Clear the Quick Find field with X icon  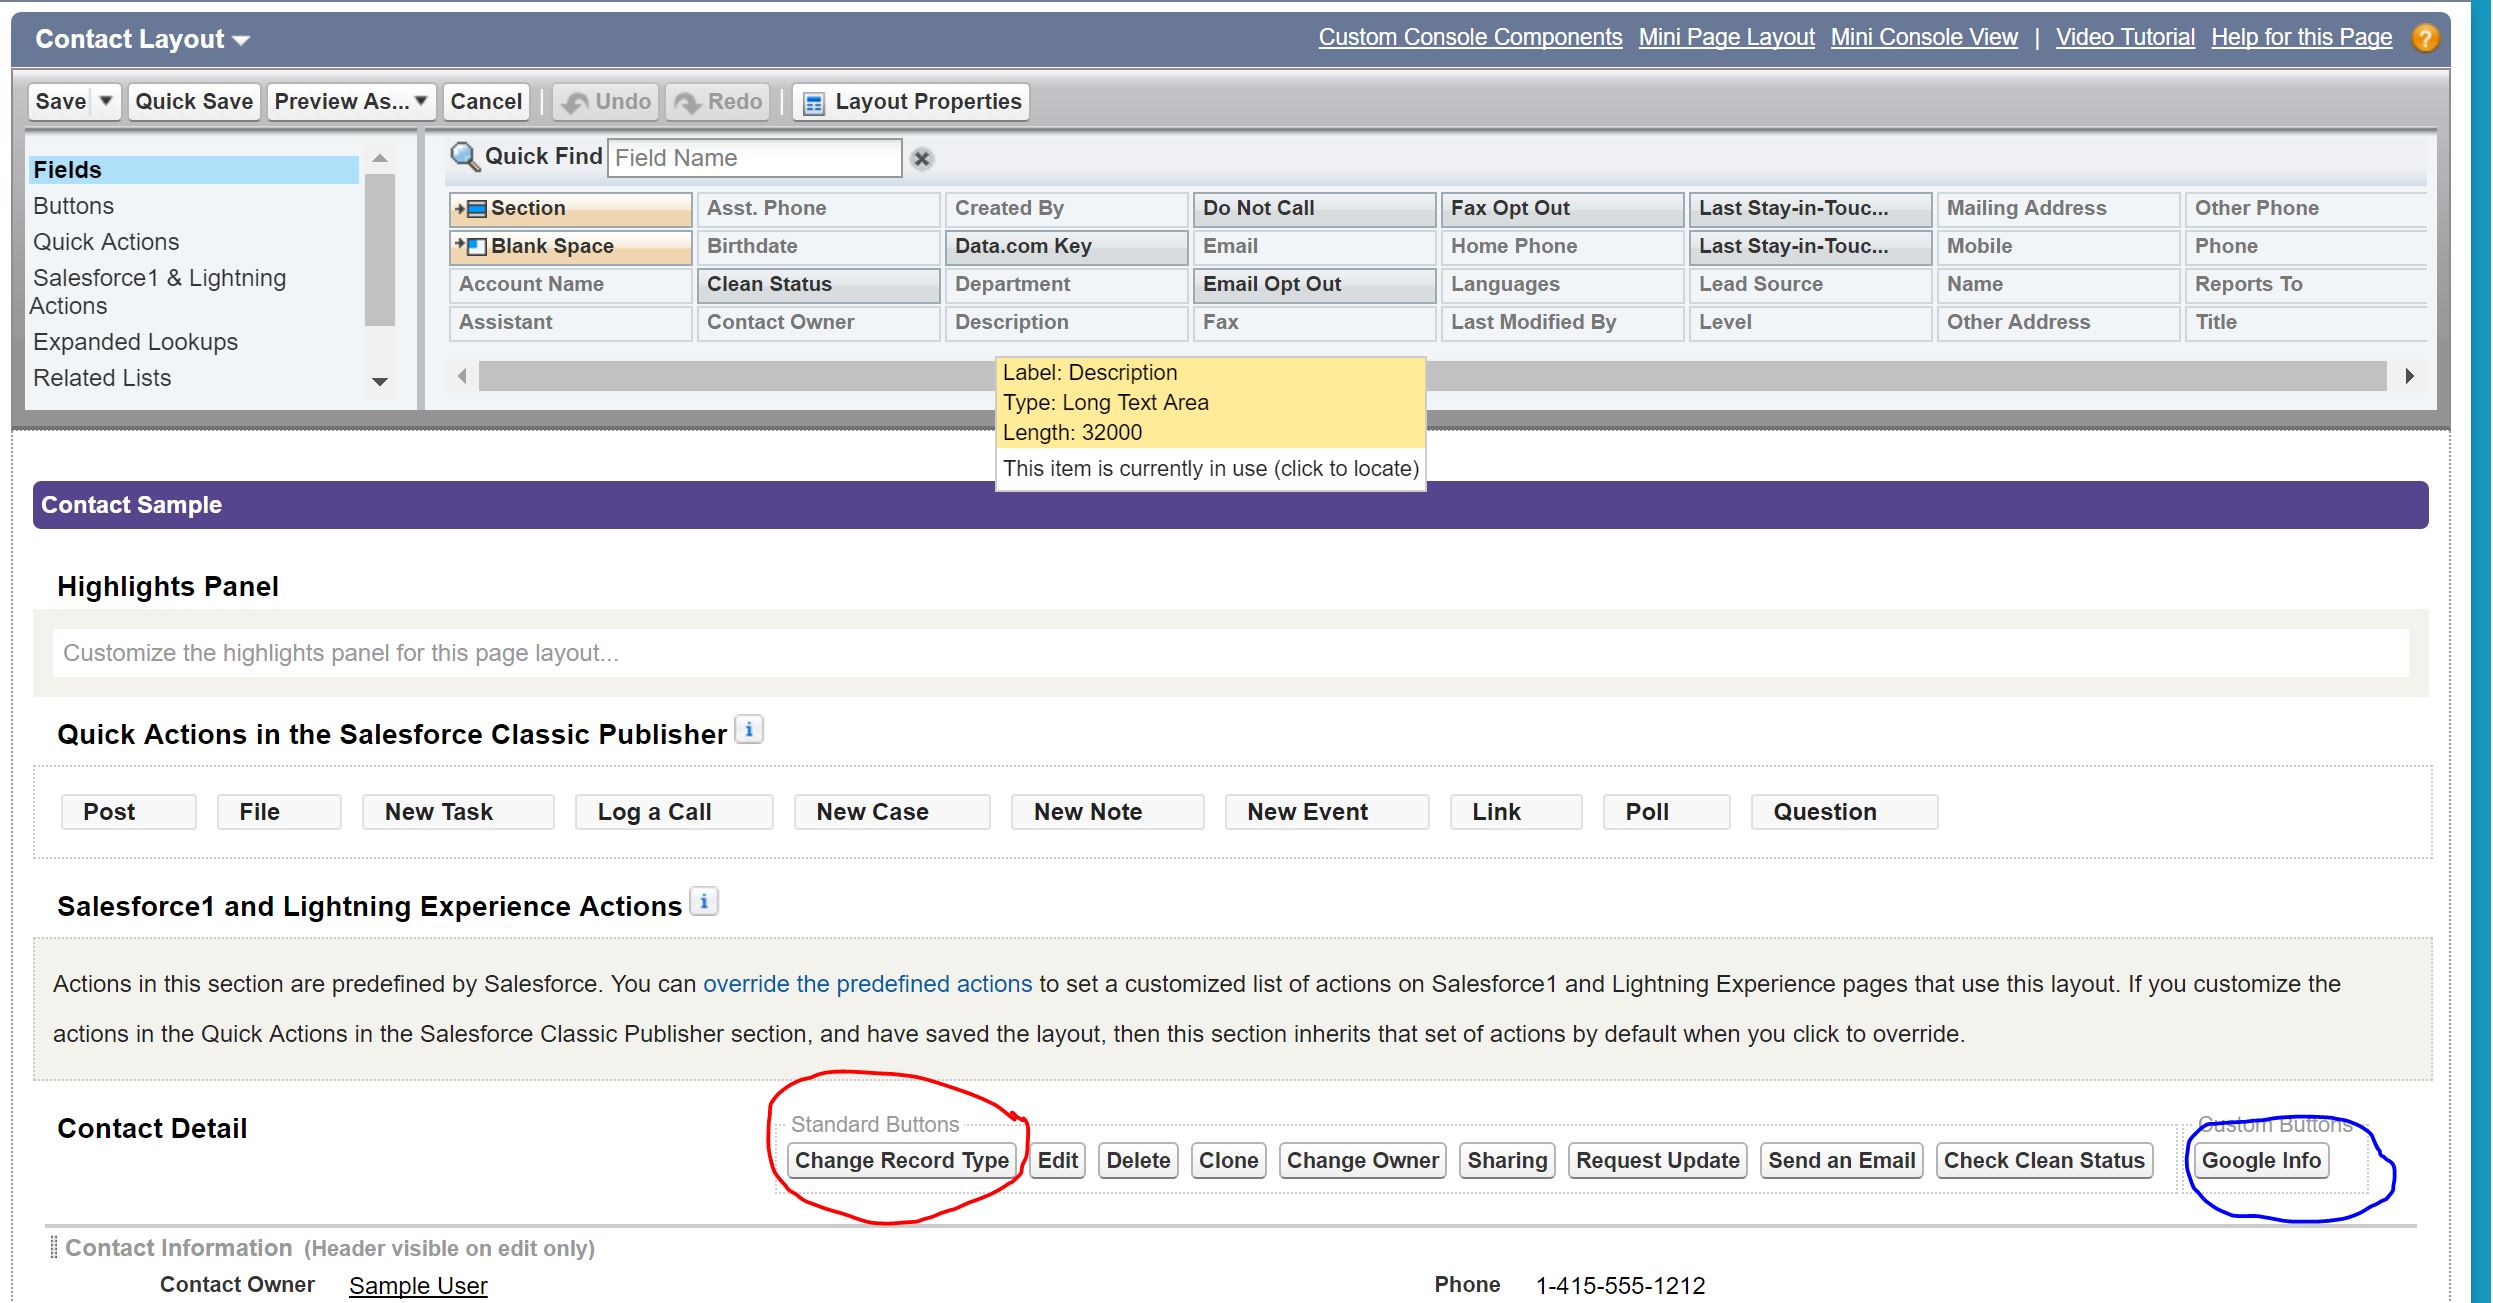922,158
